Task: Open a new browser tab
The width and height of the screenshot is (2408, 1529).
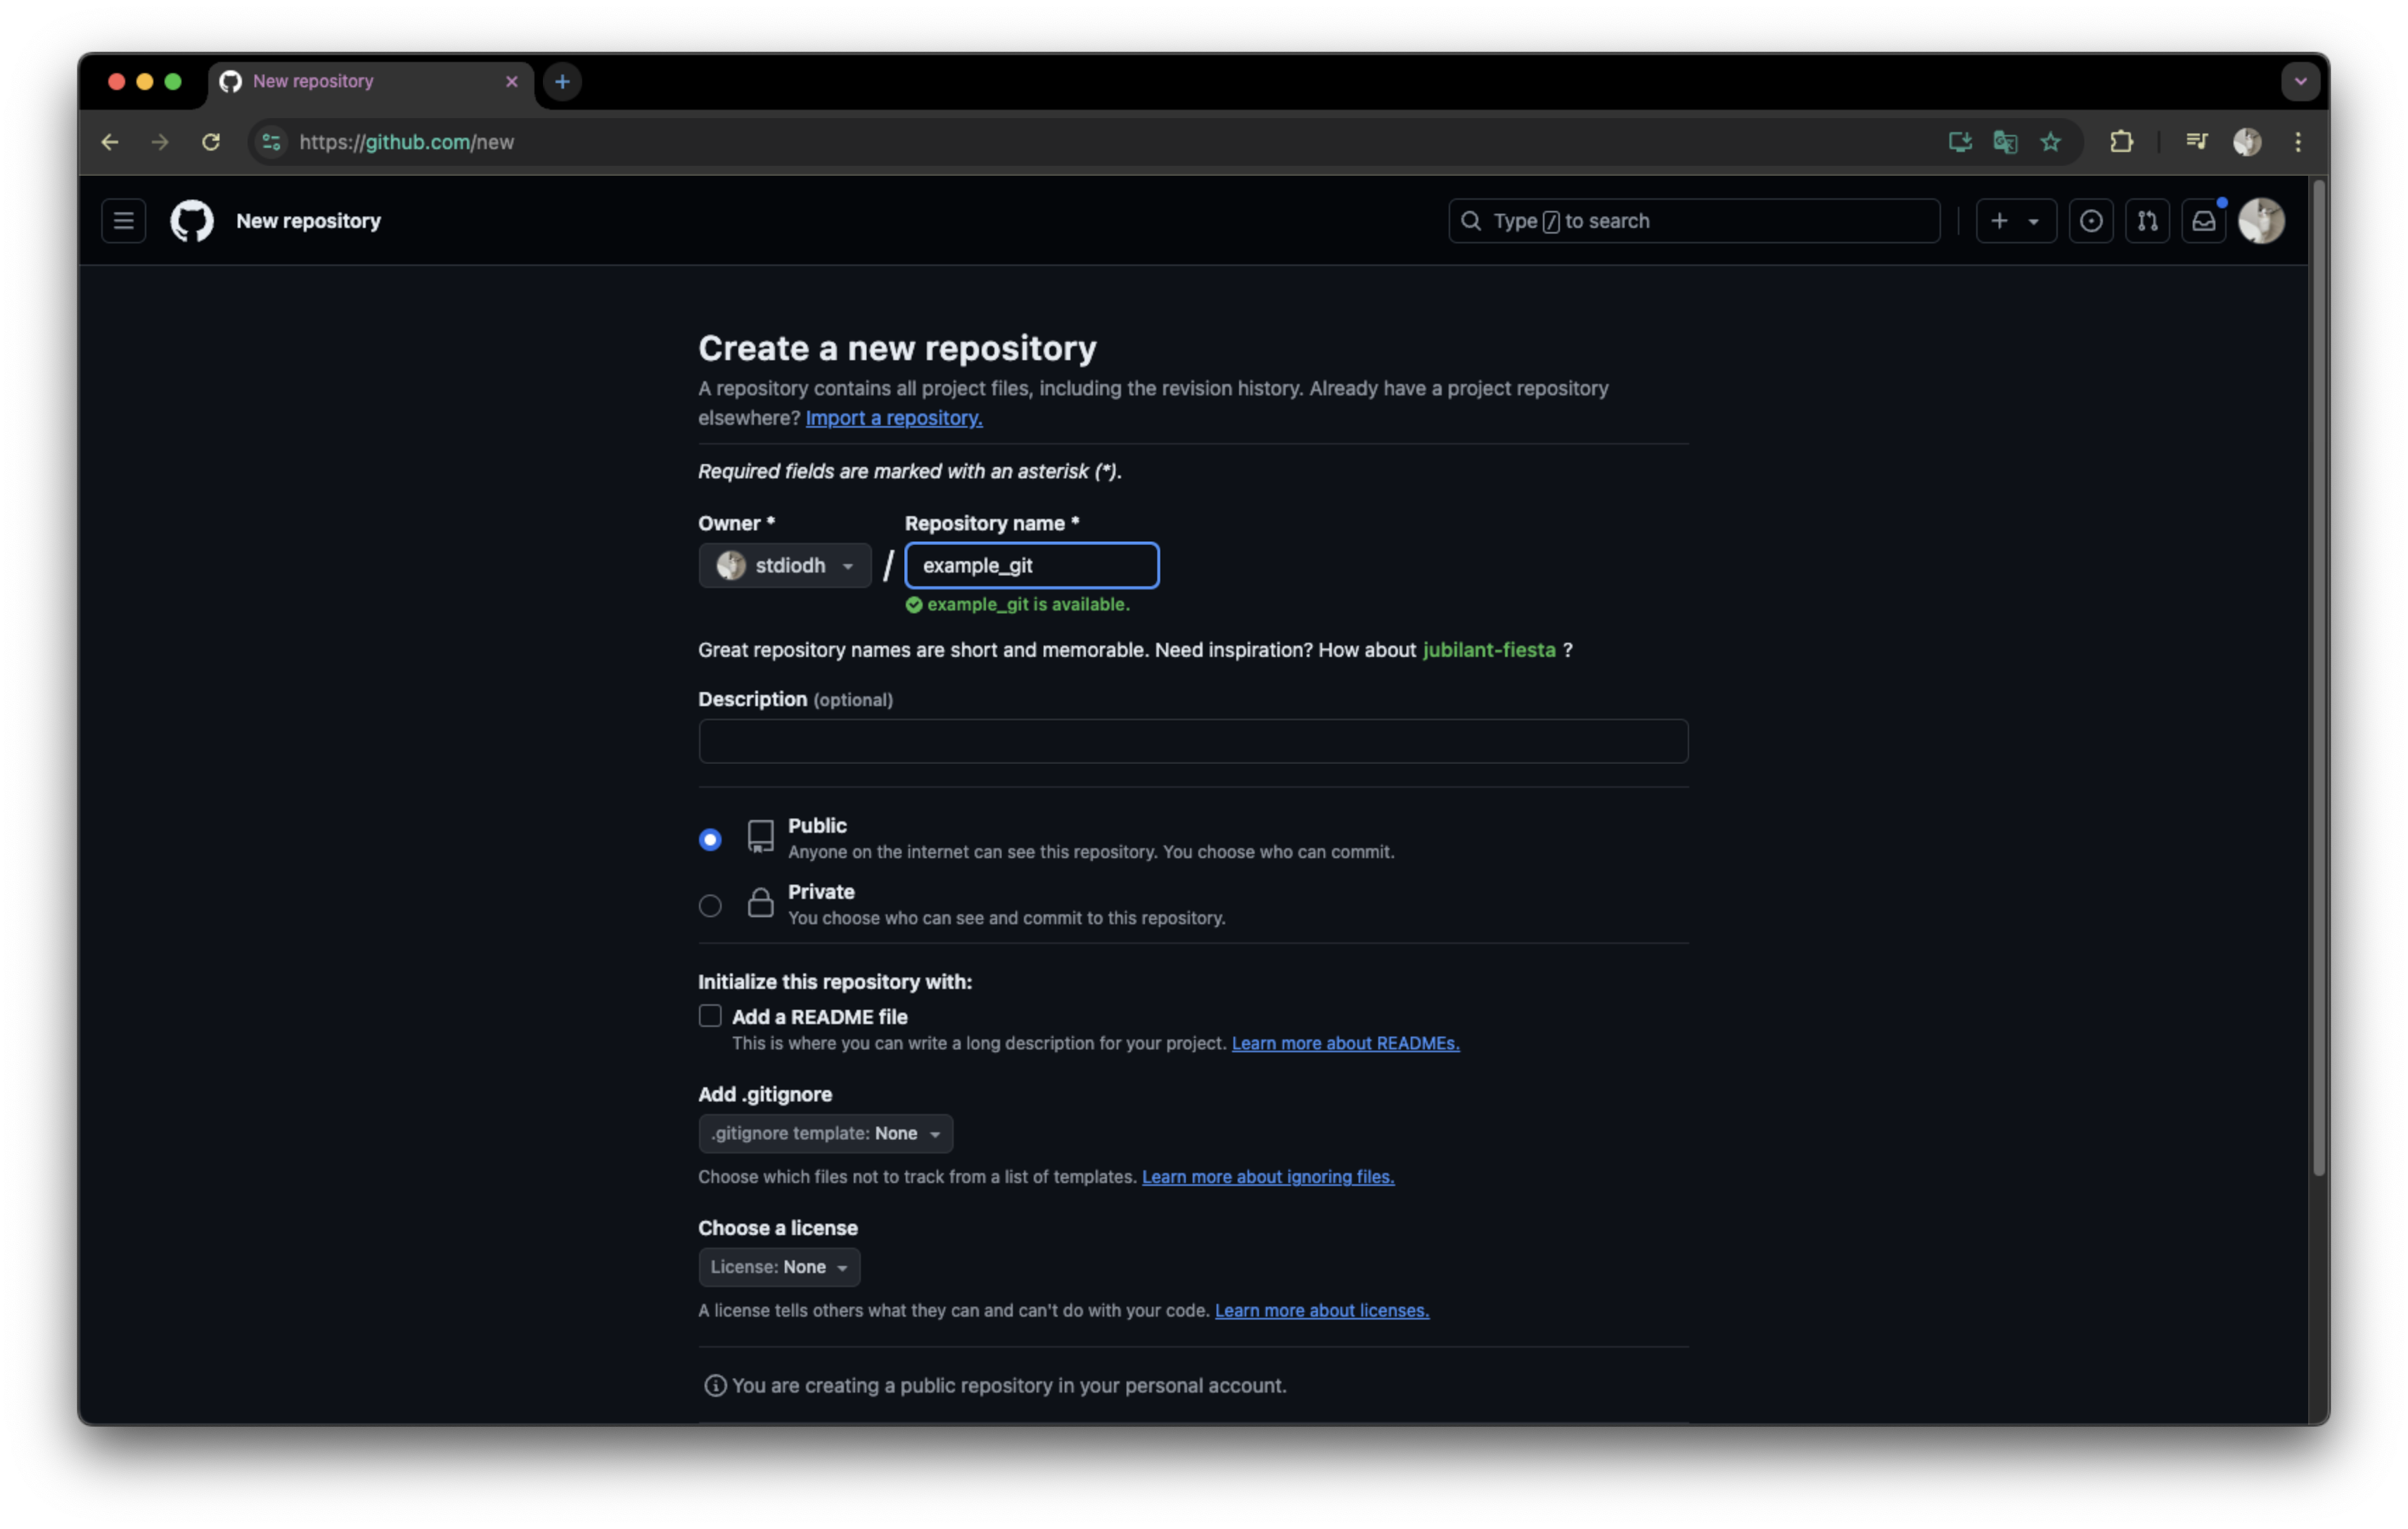Action: [x=562, y=81]
